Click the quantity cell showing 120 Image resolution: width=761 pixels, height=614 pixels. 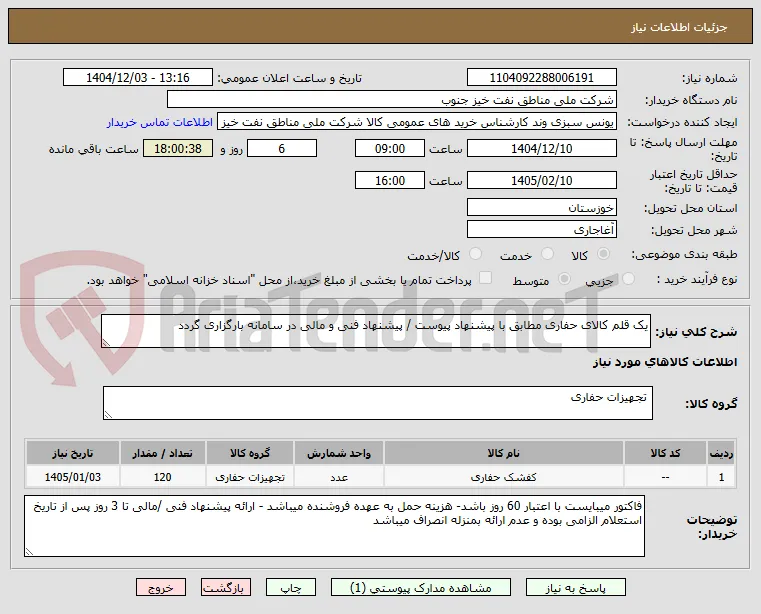coord(163,477)
